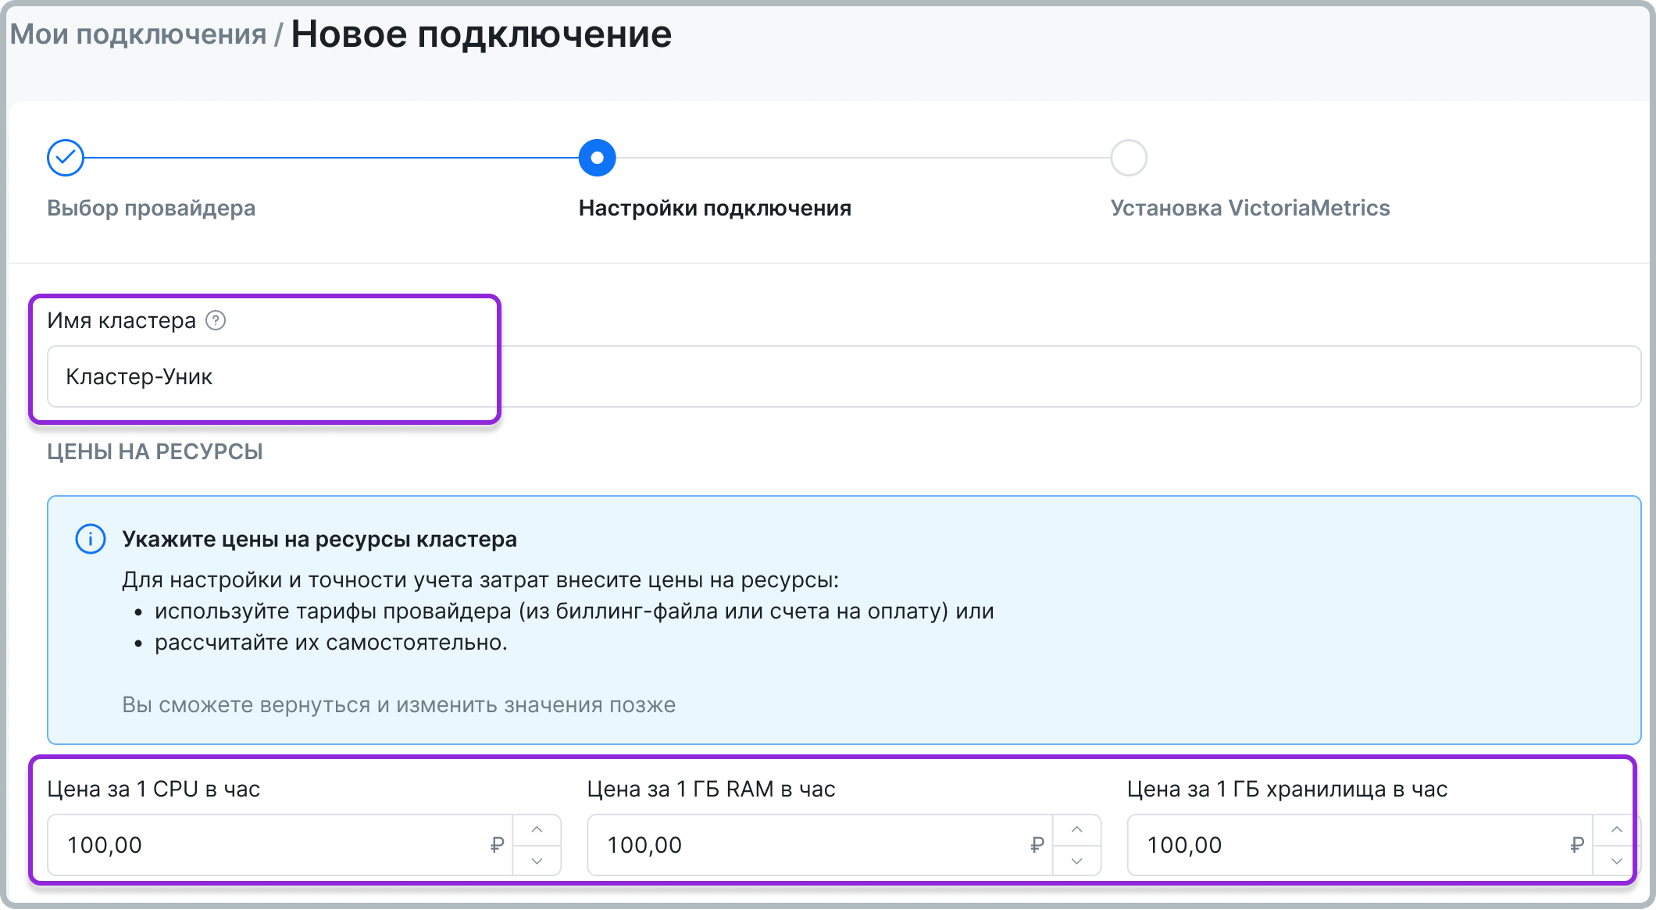Click the help icon next to Имя кластера
The width and height of the screenshot is (1656, 910).
point(215,321)
